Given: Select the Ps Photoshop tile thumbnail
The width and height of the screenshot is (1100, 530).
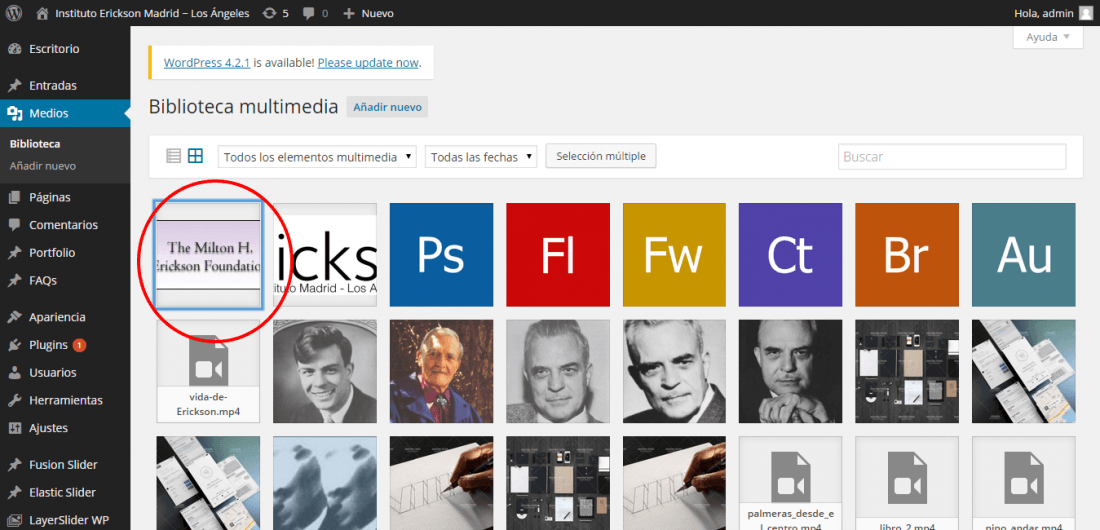Looking at the screenshot, I should pyautogui.click(x=441, y=255).
